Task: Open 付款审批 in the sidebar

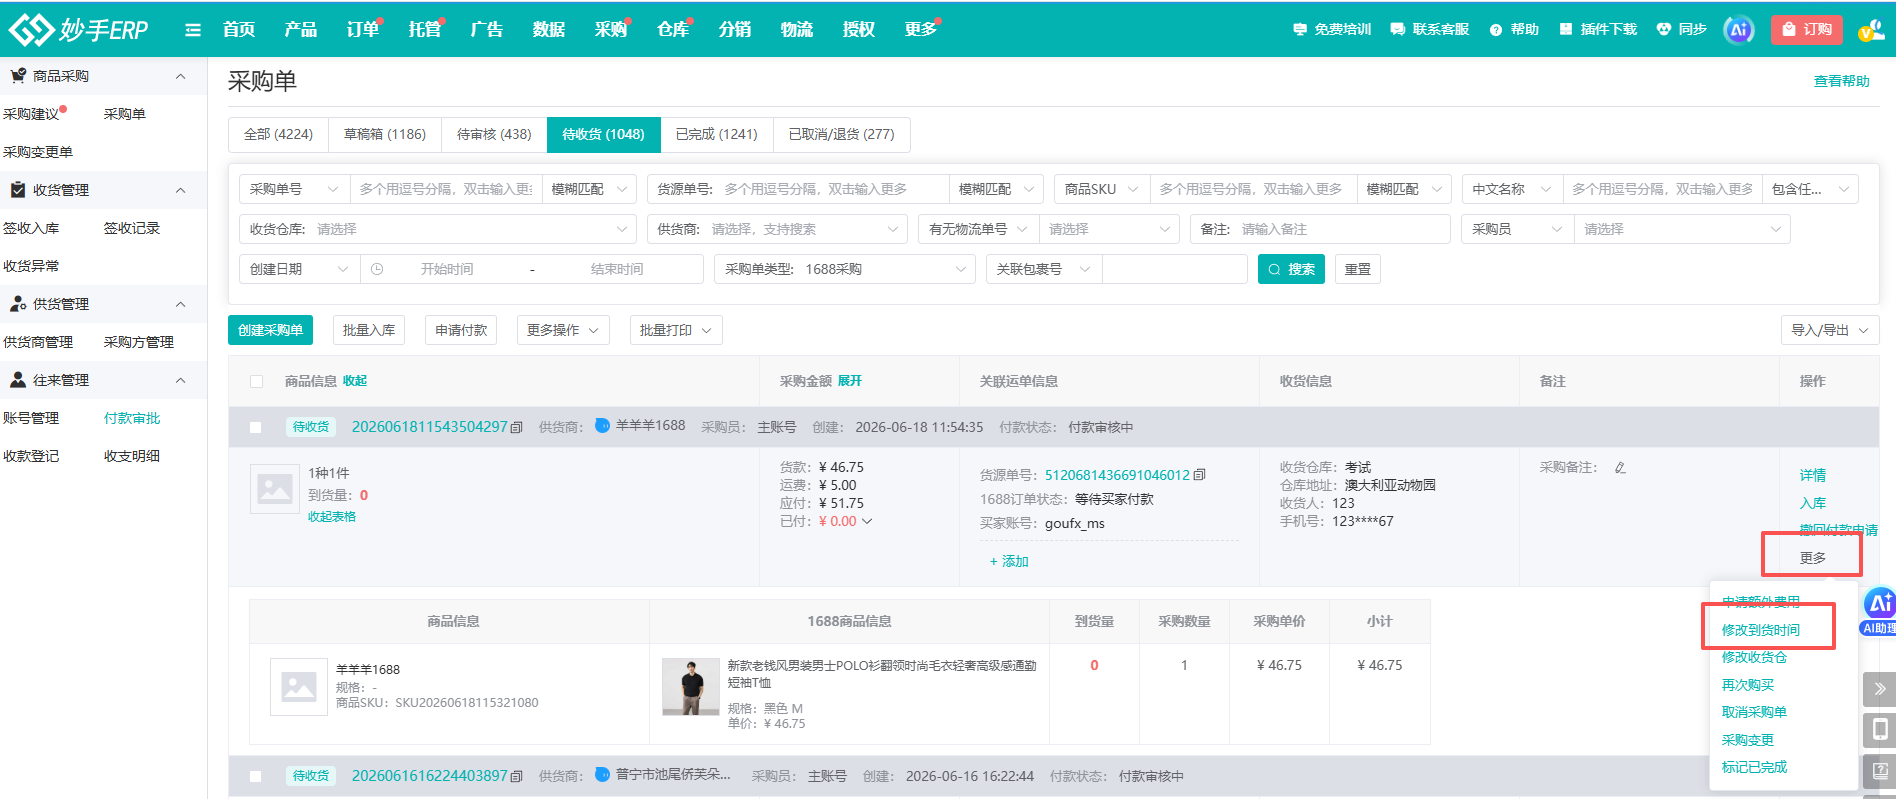Action: coord(132,418)
